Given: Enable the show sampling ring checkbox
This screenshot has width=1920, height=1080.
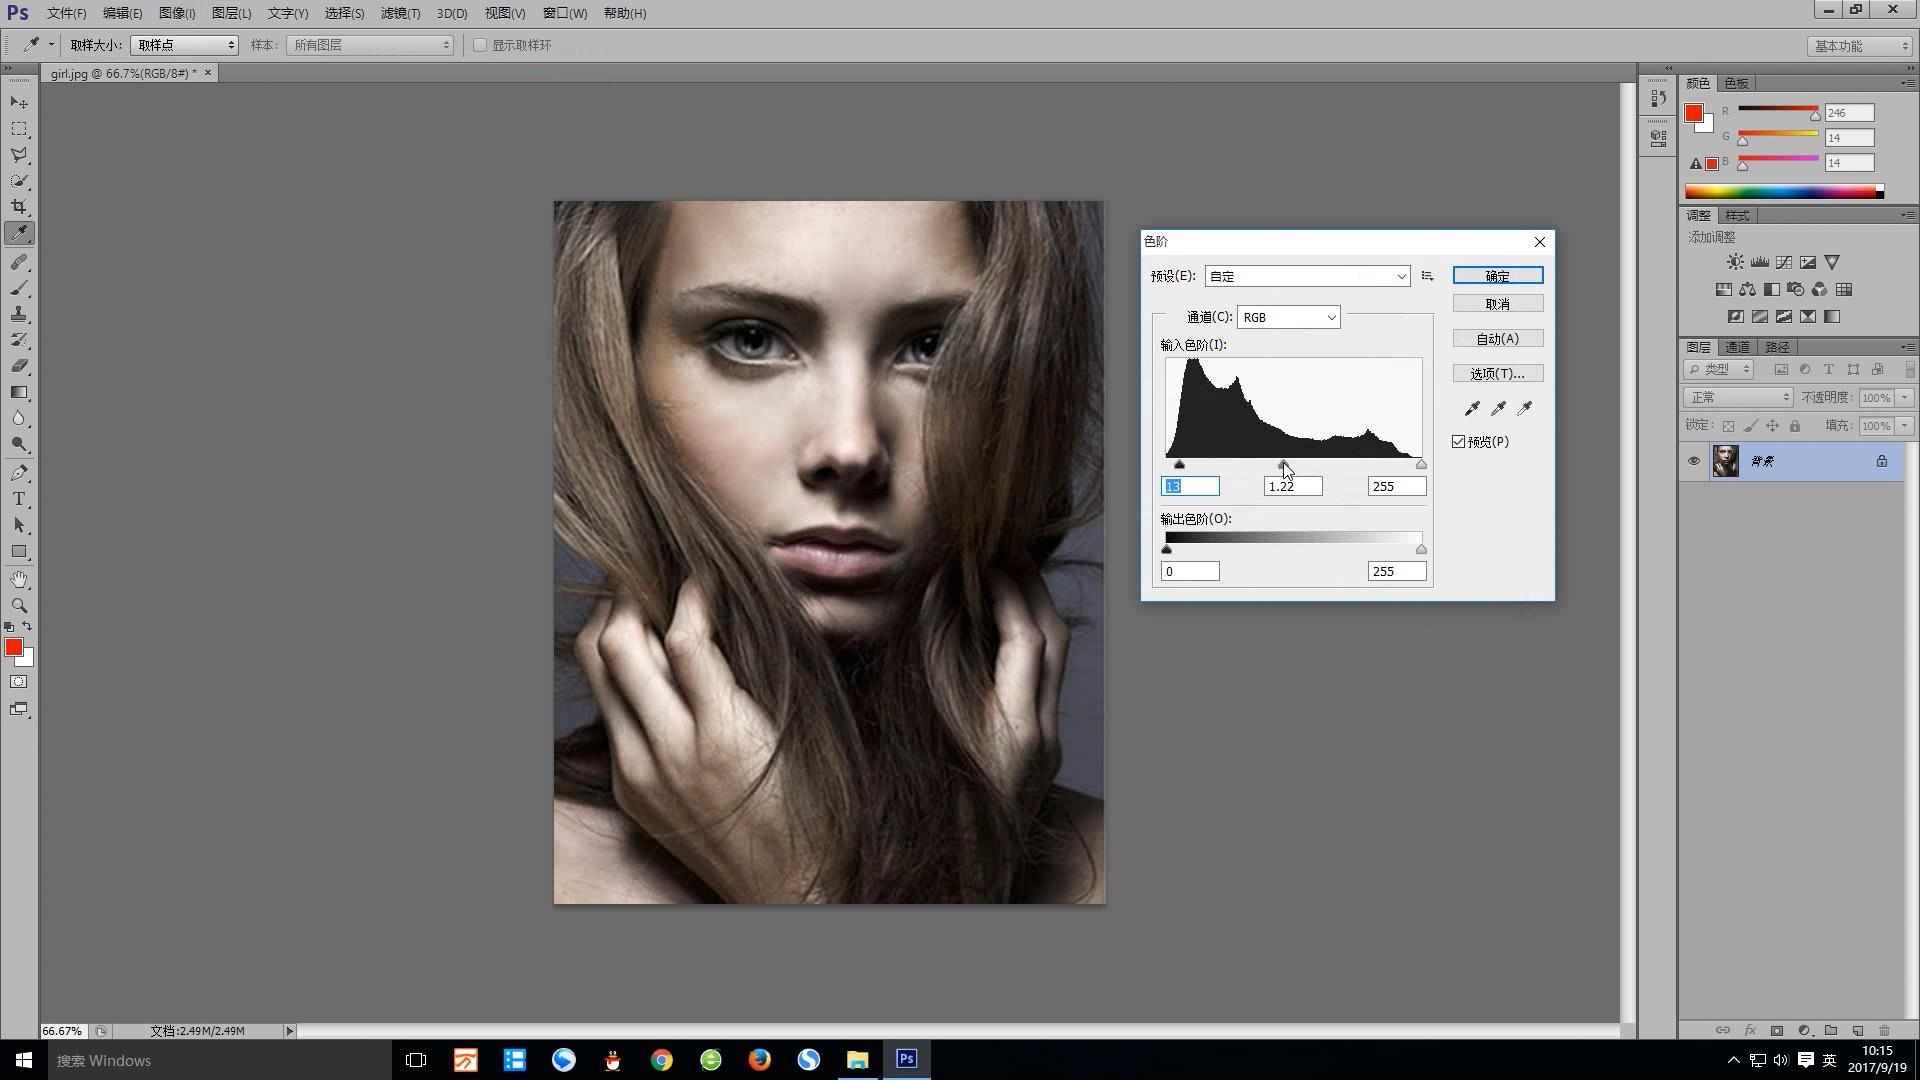Looking at the screenshot, I should [x=480, y=45].
